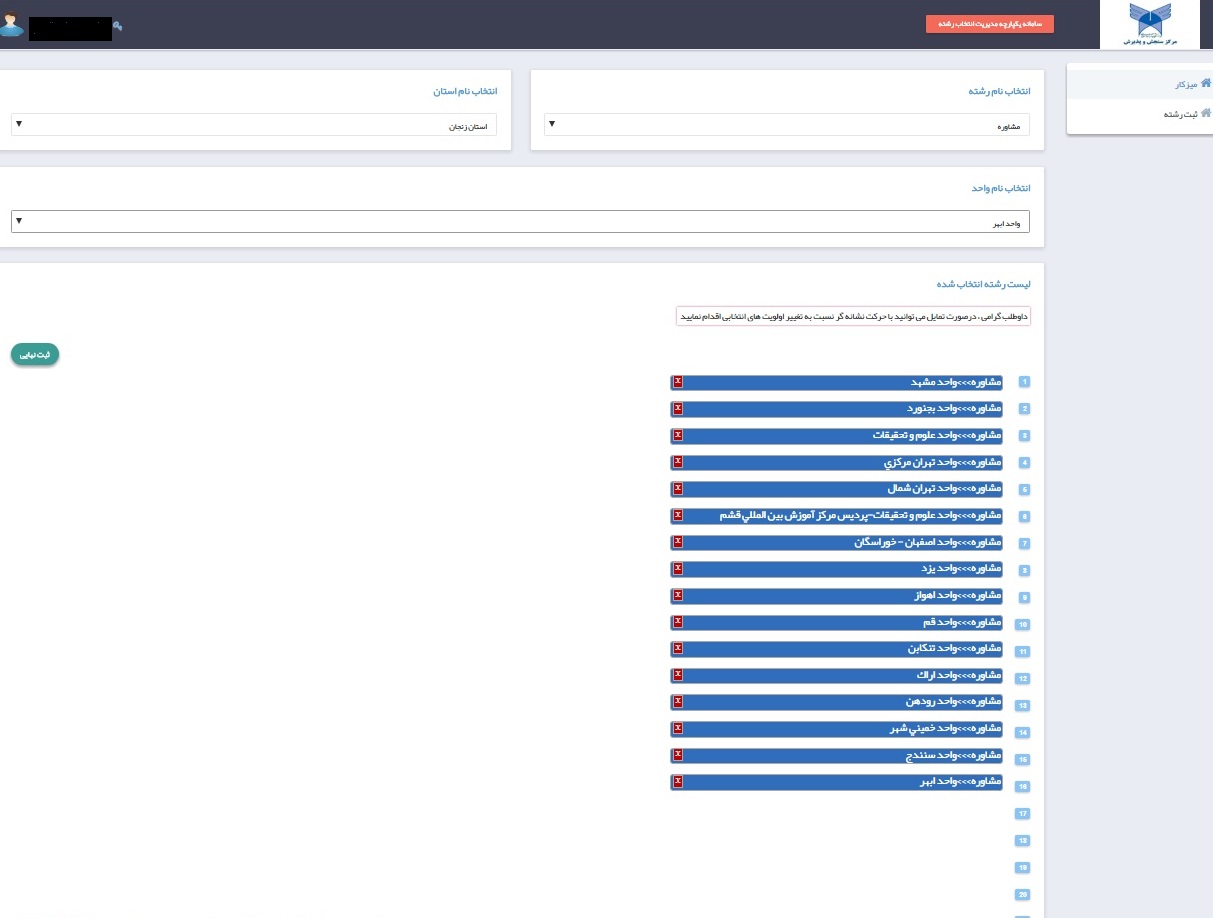The height and width of the screenshot is (918, 1213).
Task: Delete the واحد تهران مرکزی row using its X icon
Action: click(x=677, y=462)
